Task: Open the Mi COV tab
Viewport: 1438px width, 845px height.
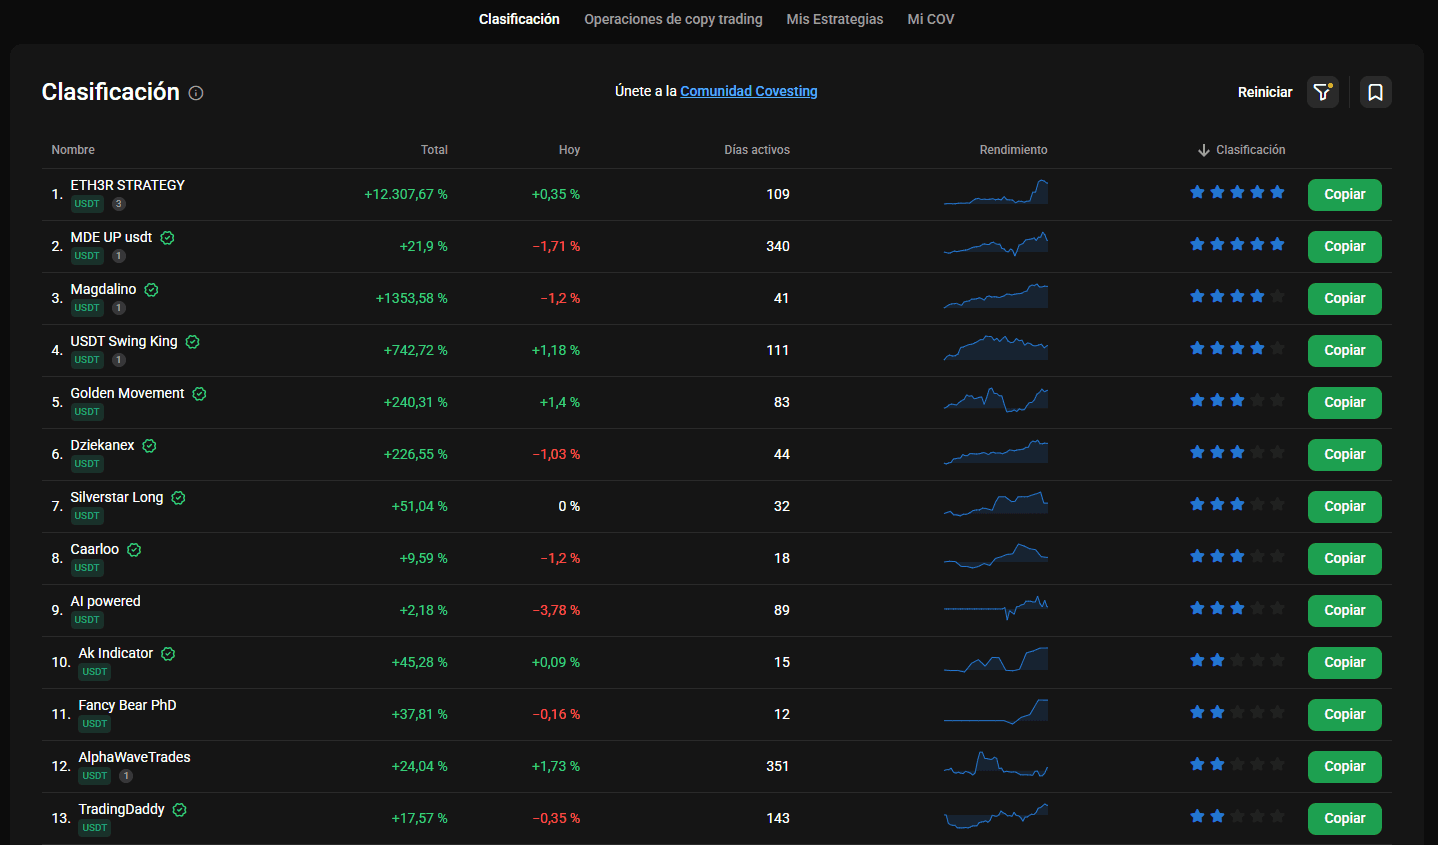Action: click(x=931, y=19)
